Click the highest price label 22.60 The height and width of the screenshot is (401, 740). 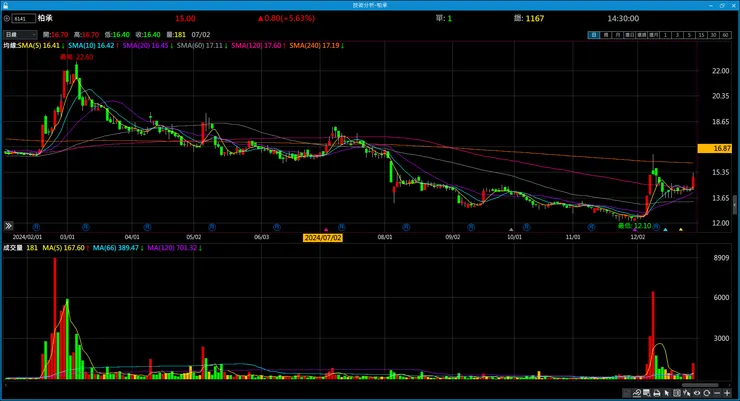pyautogui.click(x=76, y=57)
